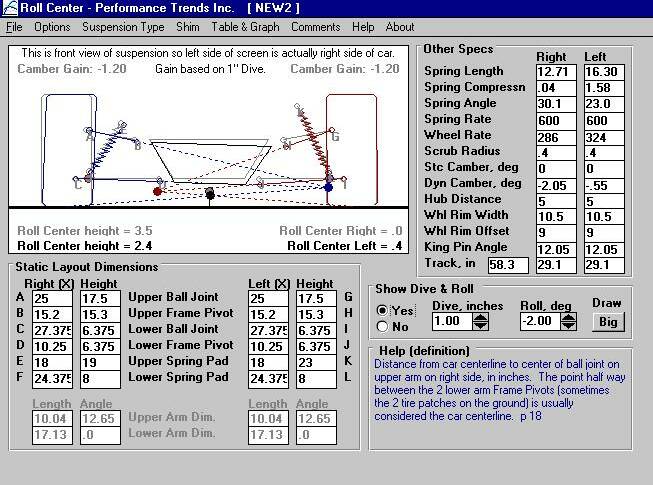Click the Track inches input field
The height and width of the screenshot is (485, 653).
click(x=508, y=266)
